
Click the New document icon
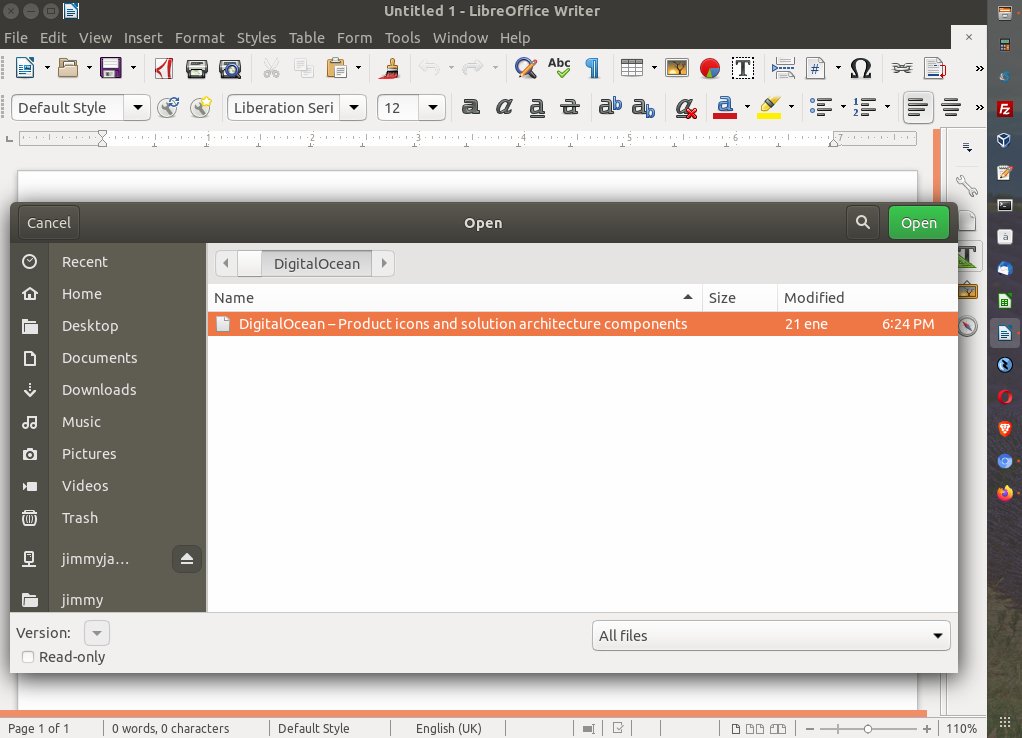pyautogui.click(x=25, y=68)
